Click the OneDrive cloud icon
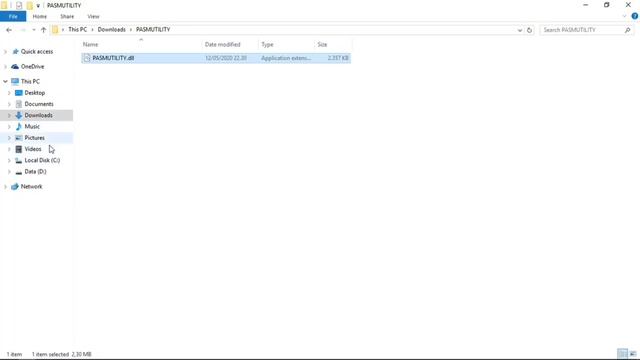 15,67
